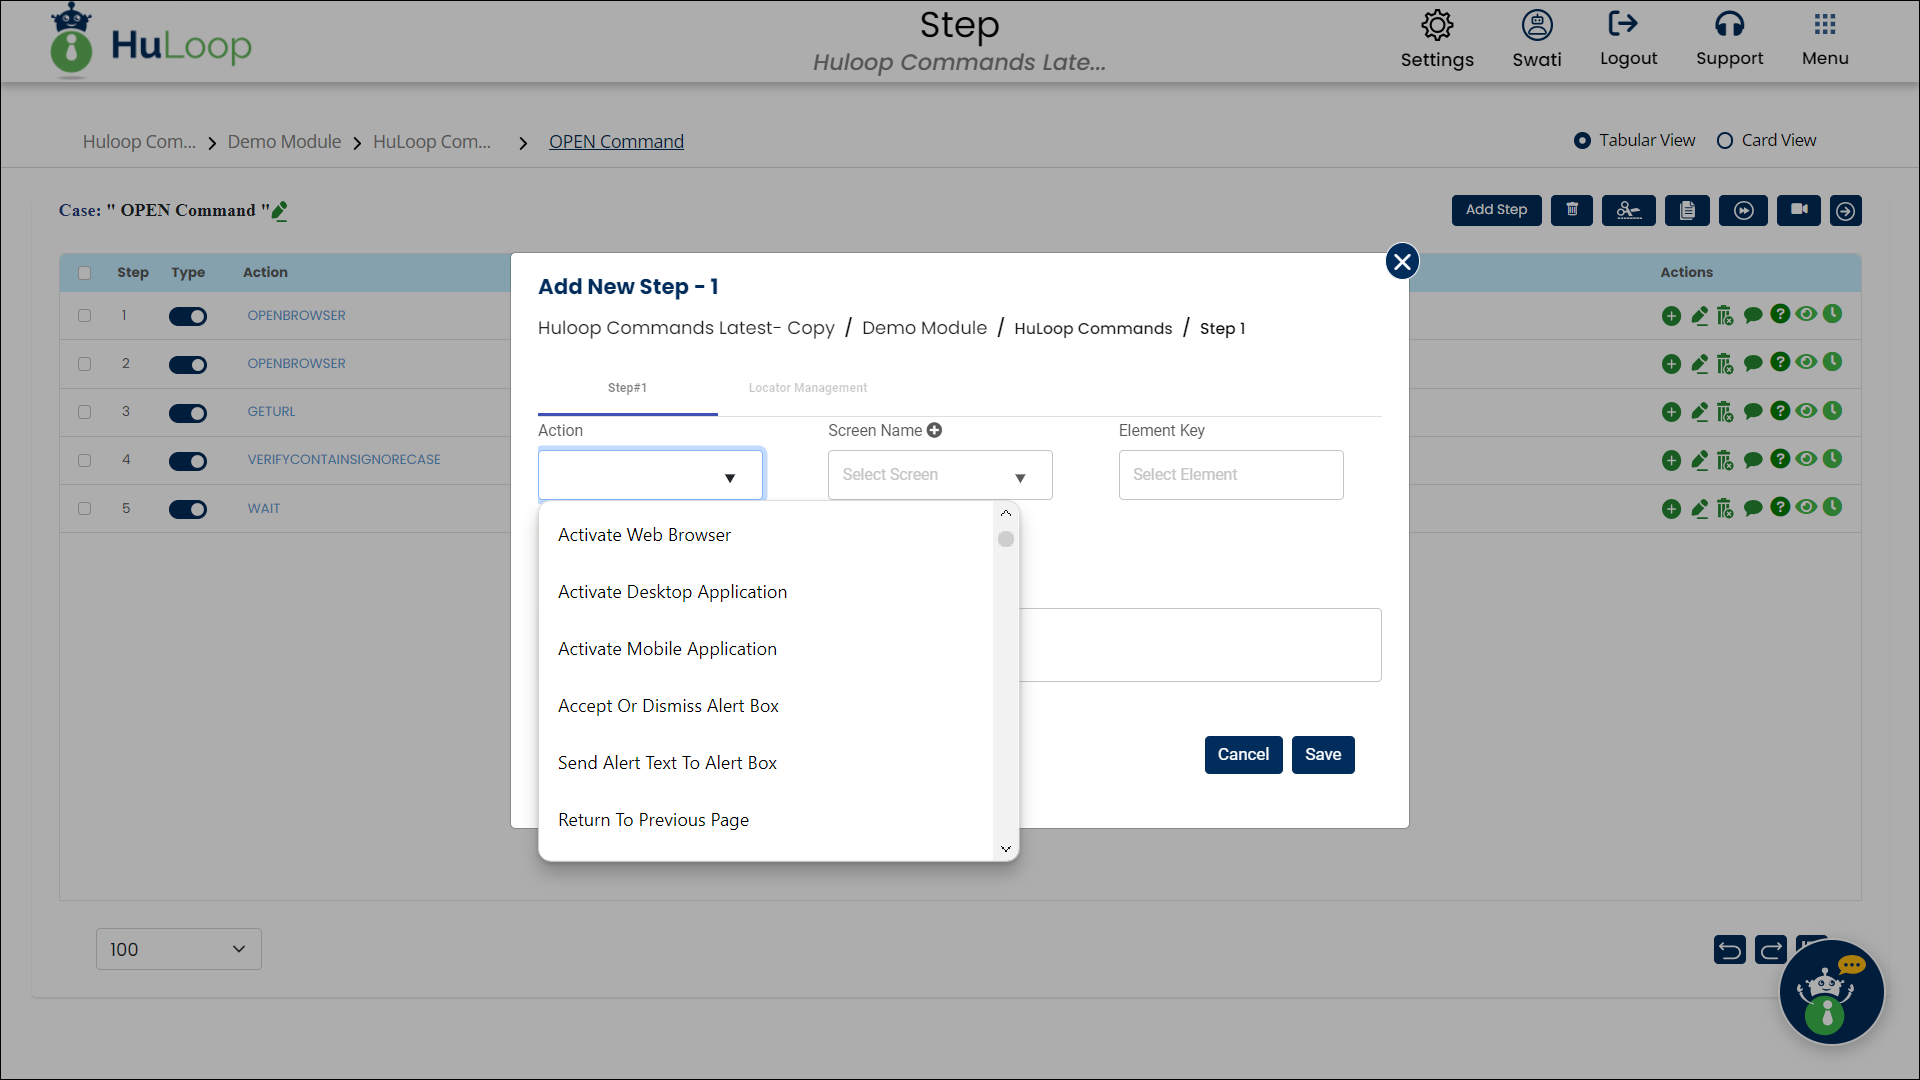1920x1080 pixels.
Task: Choose Activate Web Browser from list
Action: point(766,535)
